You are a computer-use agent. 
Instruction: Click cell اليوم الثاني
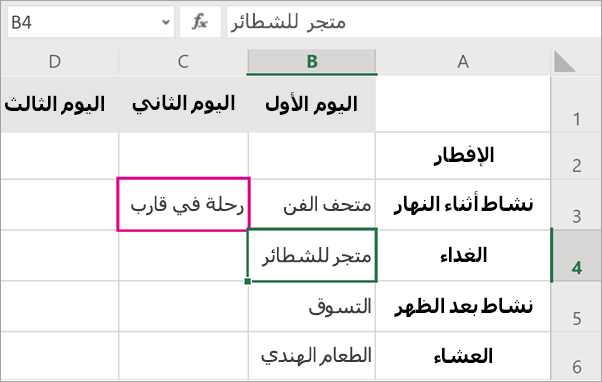pyautogui.click(x=184, y=104)
